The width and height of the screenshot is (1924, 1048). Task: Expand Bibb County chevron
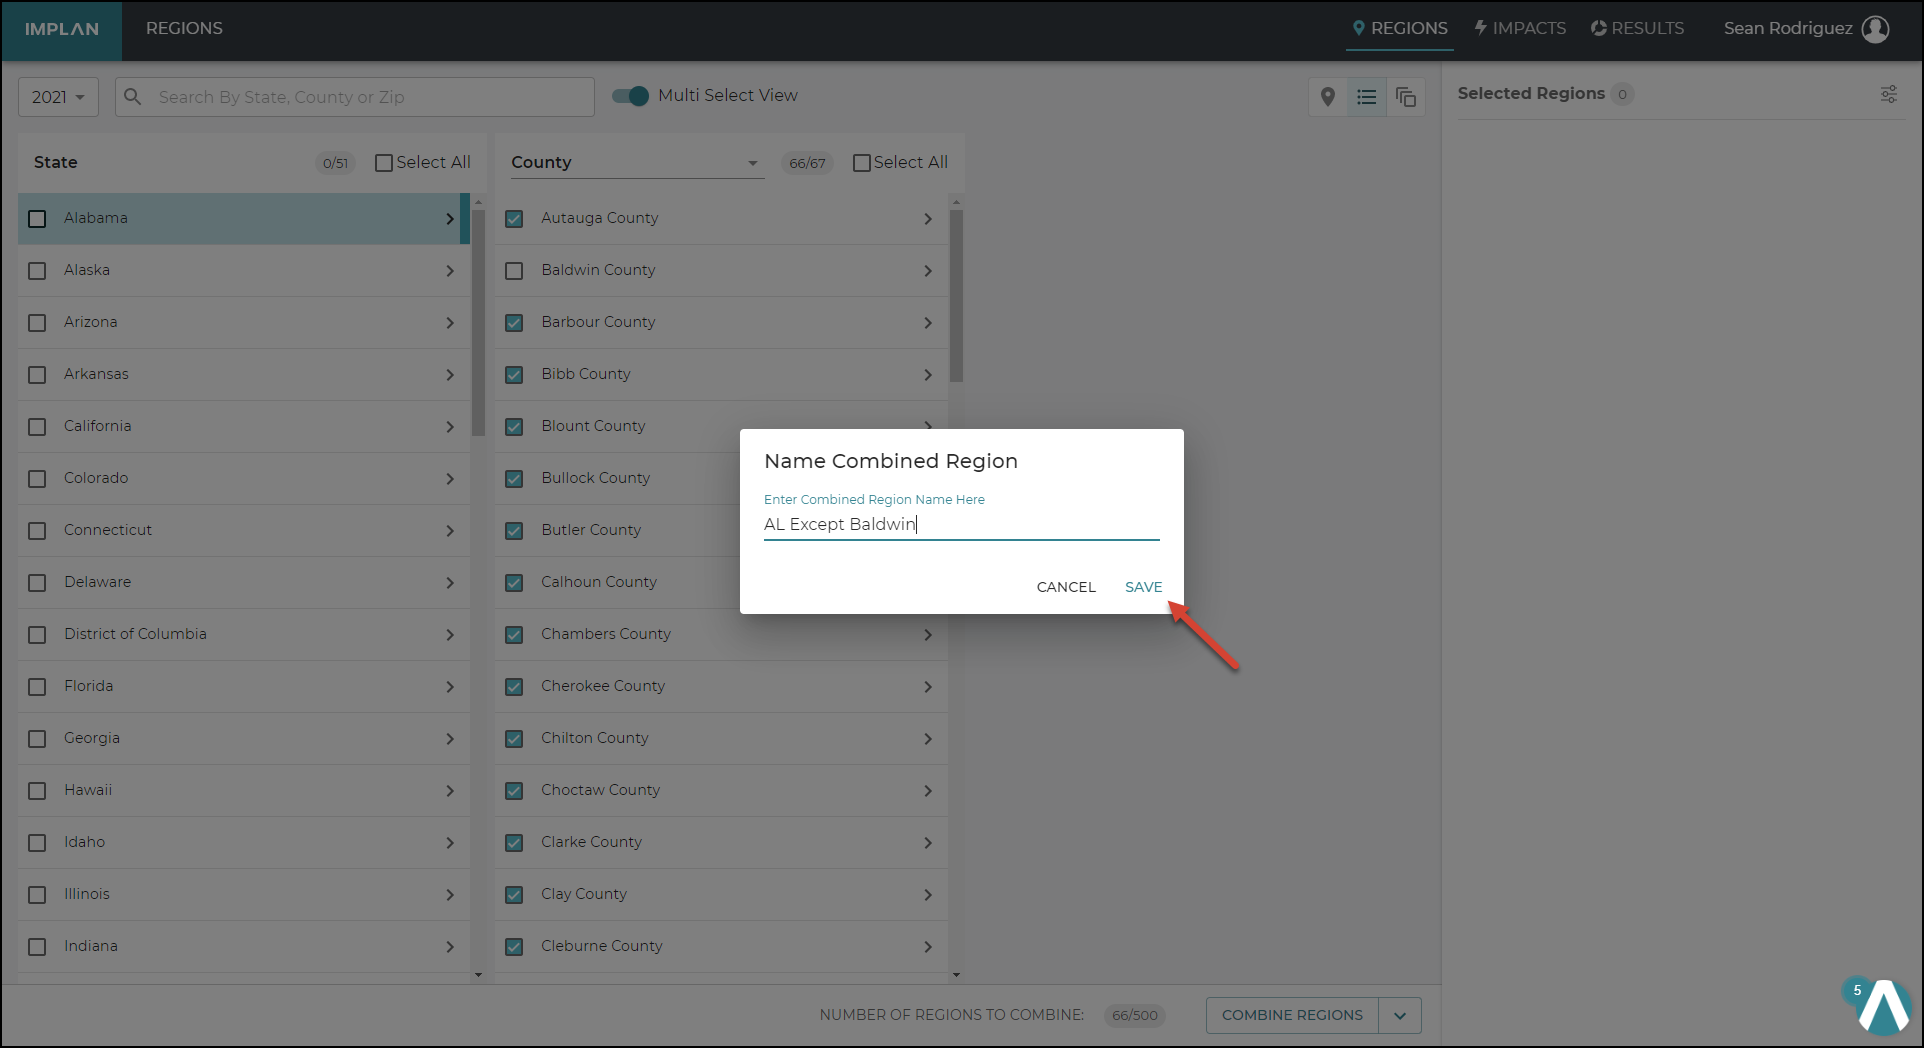[x=928, y=374]
